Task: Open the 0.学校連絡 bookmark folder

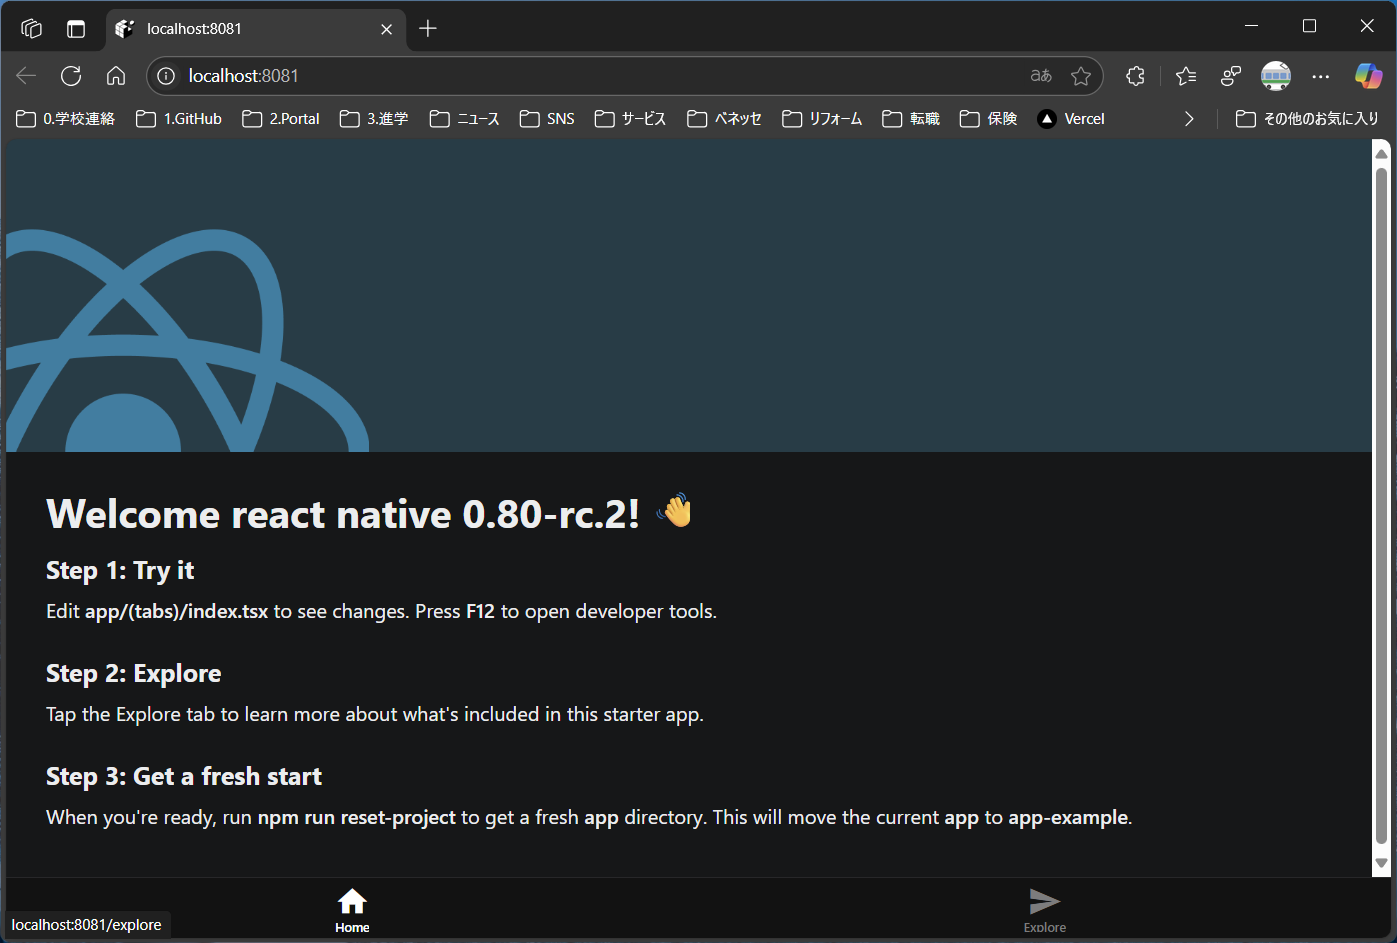Action: point(66,119)
